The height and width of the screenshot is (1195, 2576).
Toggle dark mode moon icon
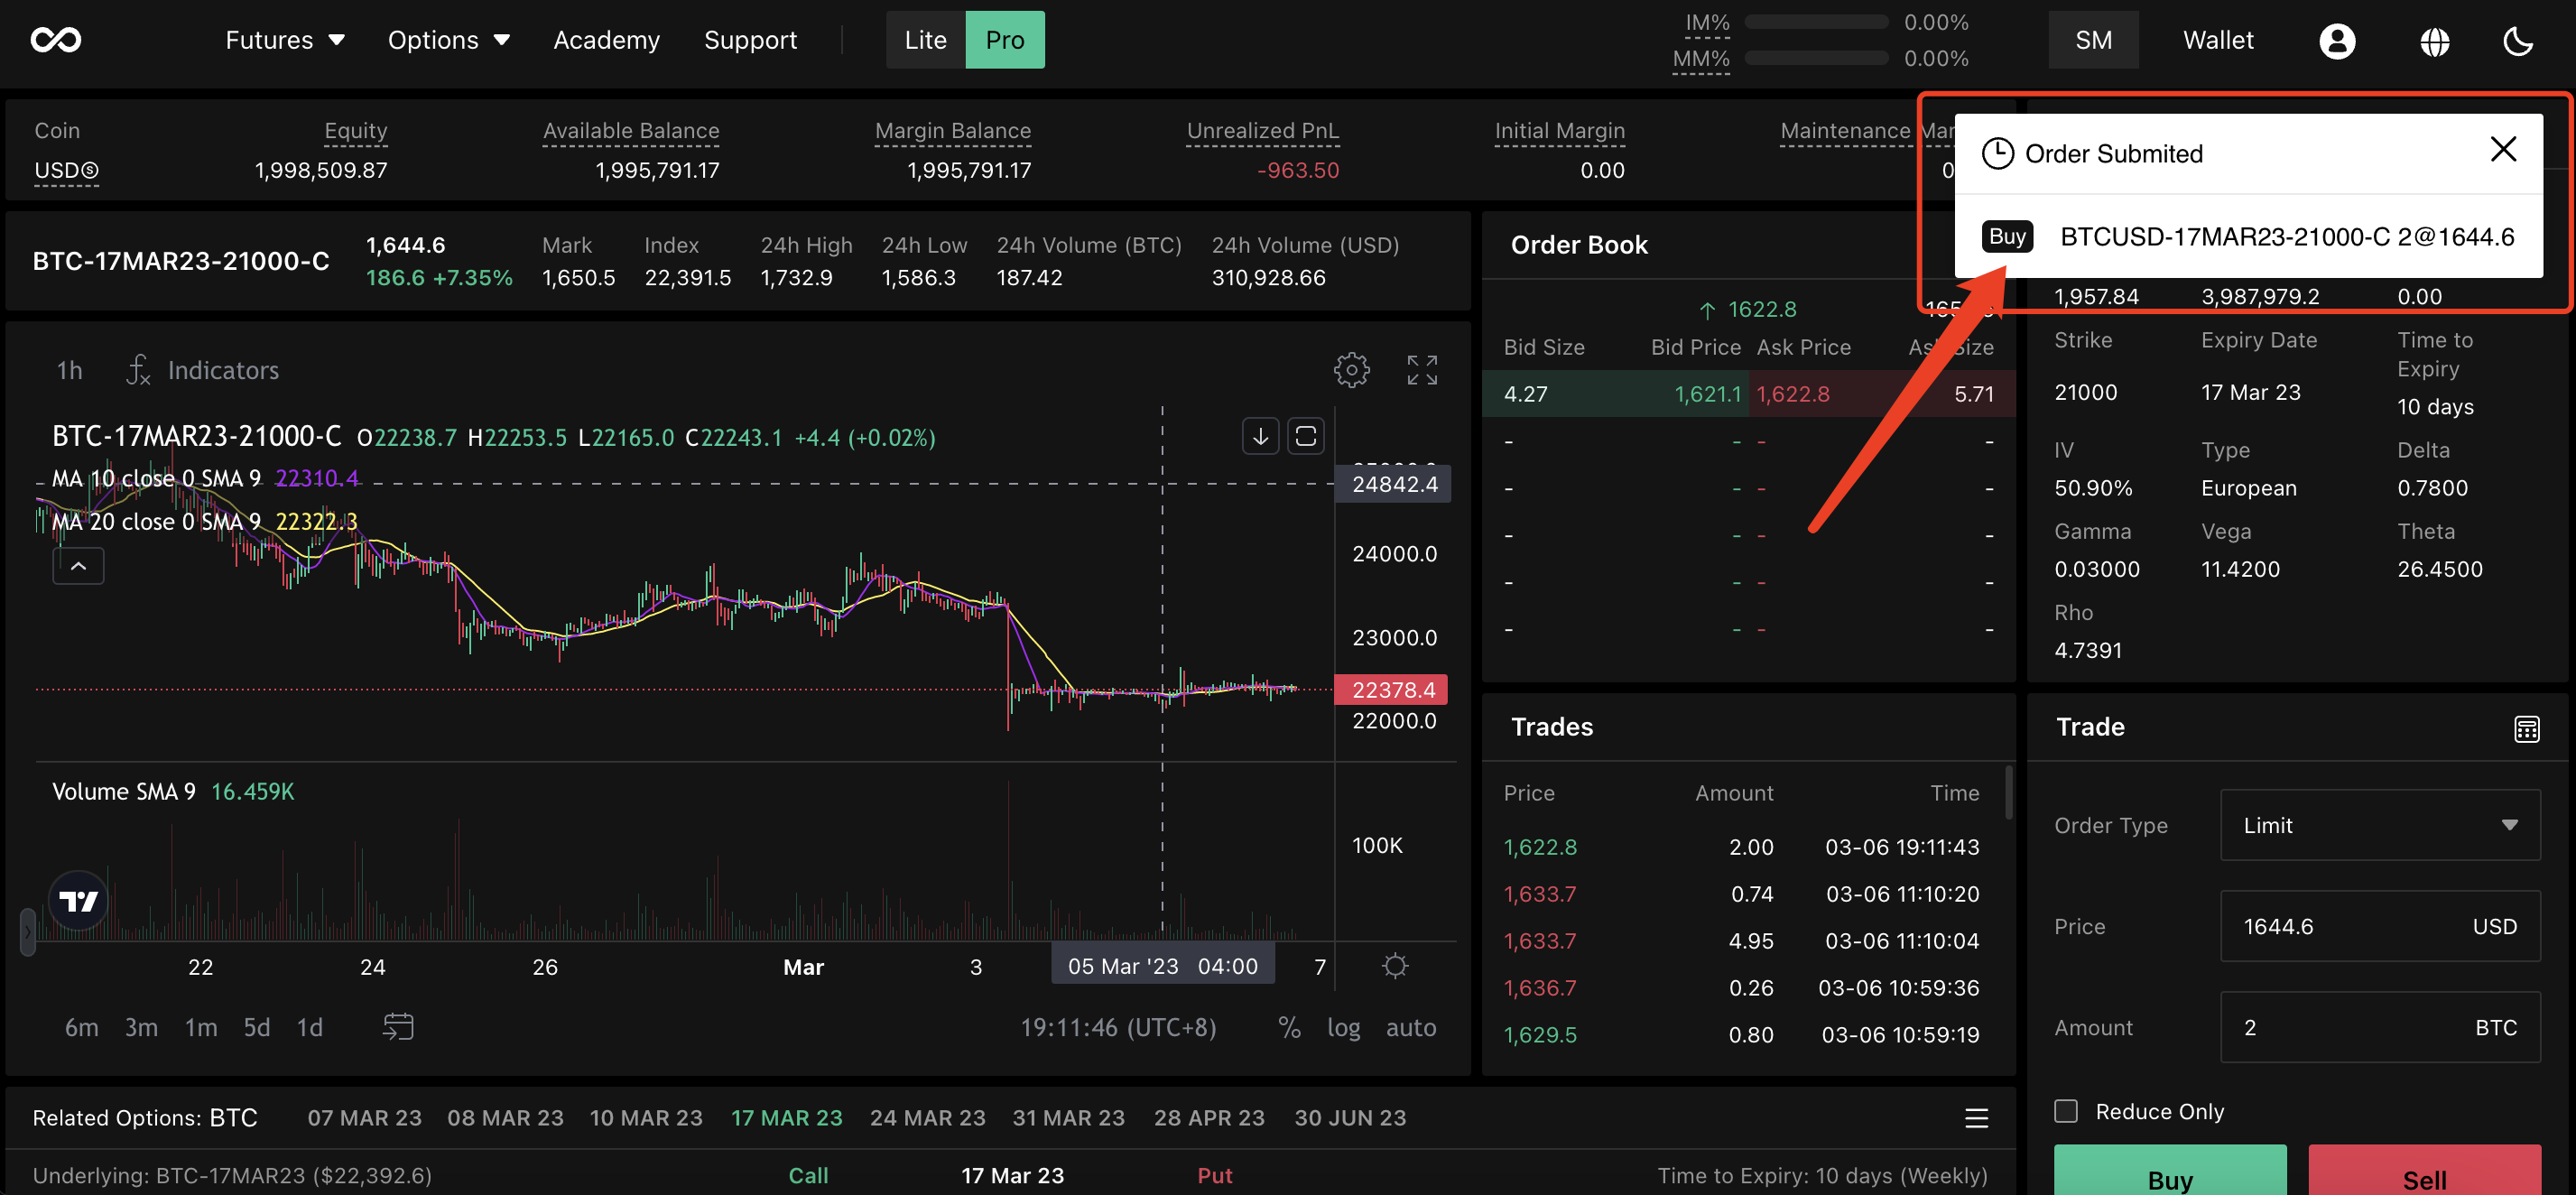click(2518, 41)
